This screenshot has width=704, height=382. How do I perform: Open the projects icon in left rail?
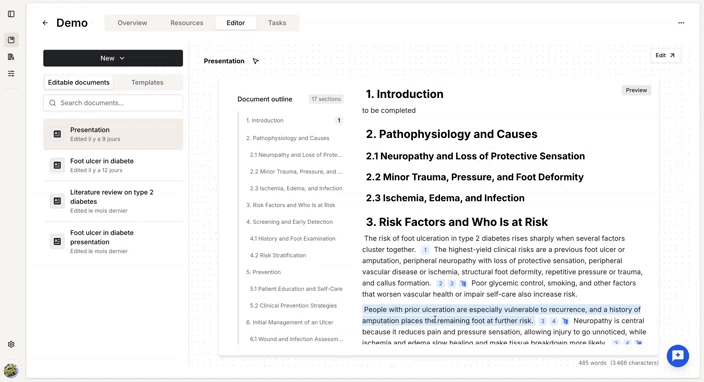click(x=11, y=40)
